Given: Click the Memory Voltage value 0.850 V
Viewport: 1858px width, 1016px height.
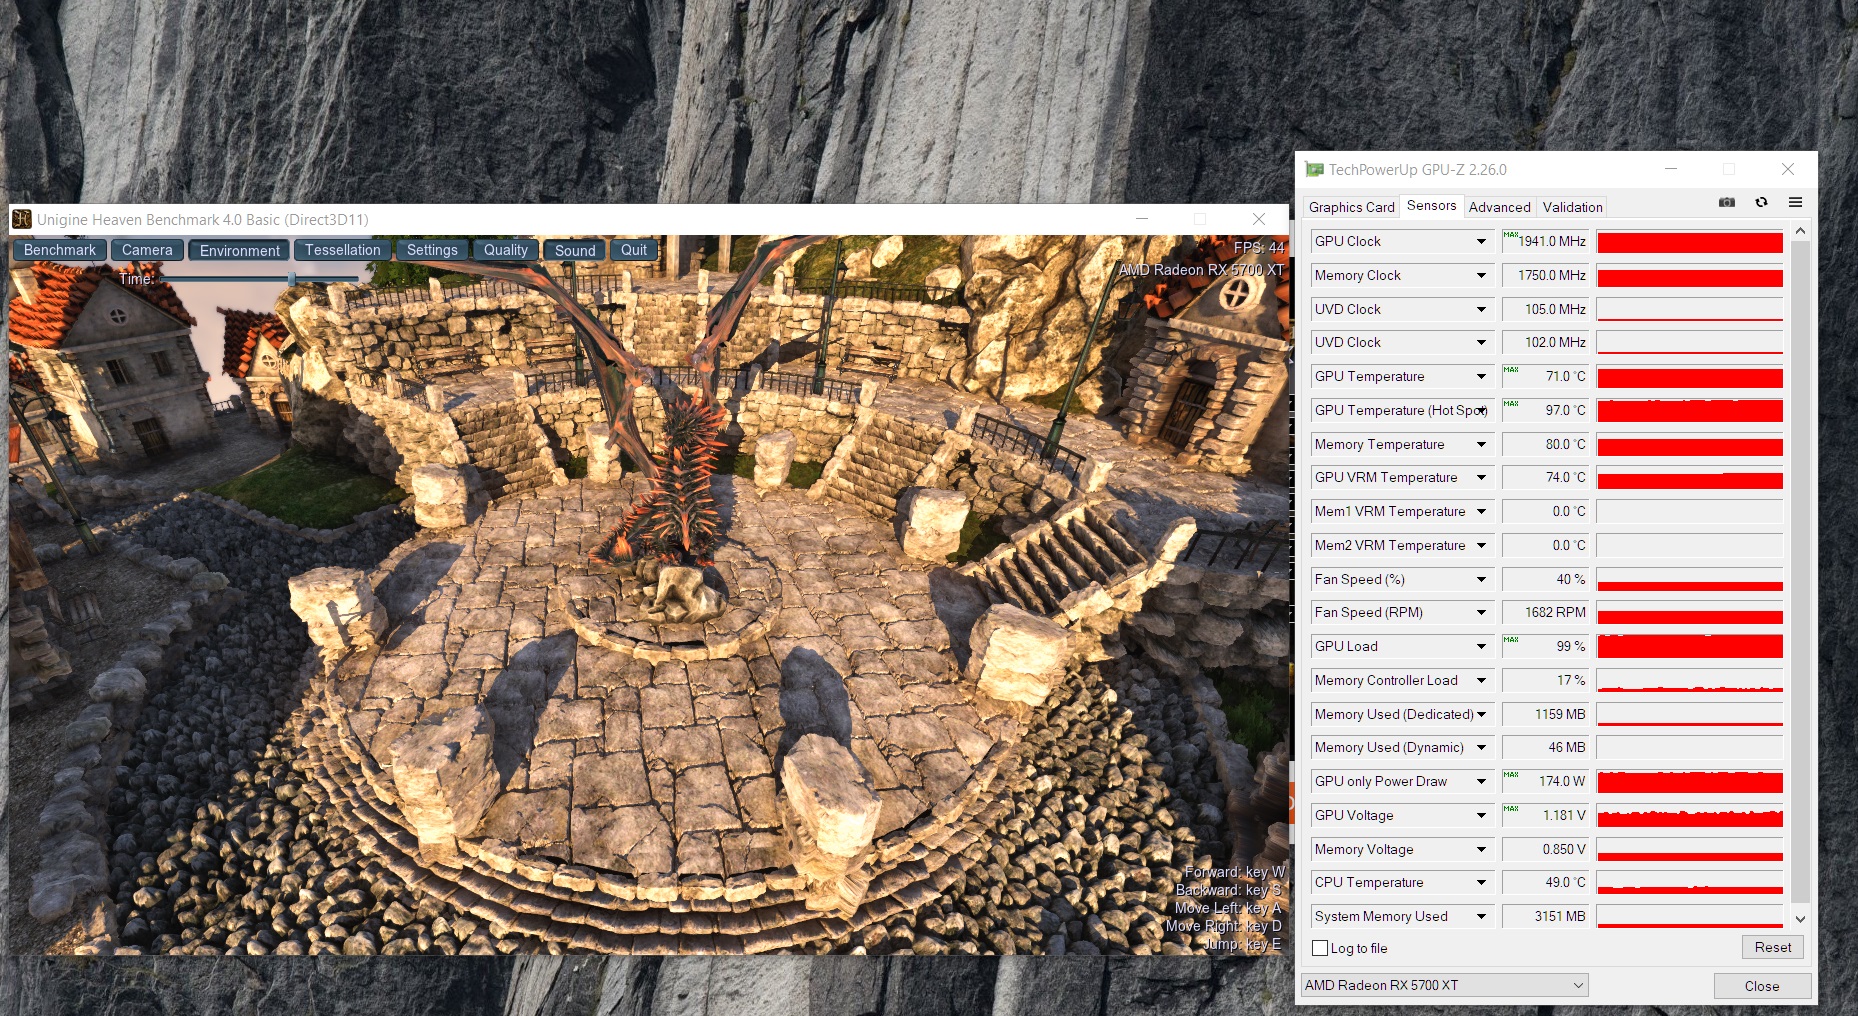Looking at the screenshot, I should [x=1546, y=850].
